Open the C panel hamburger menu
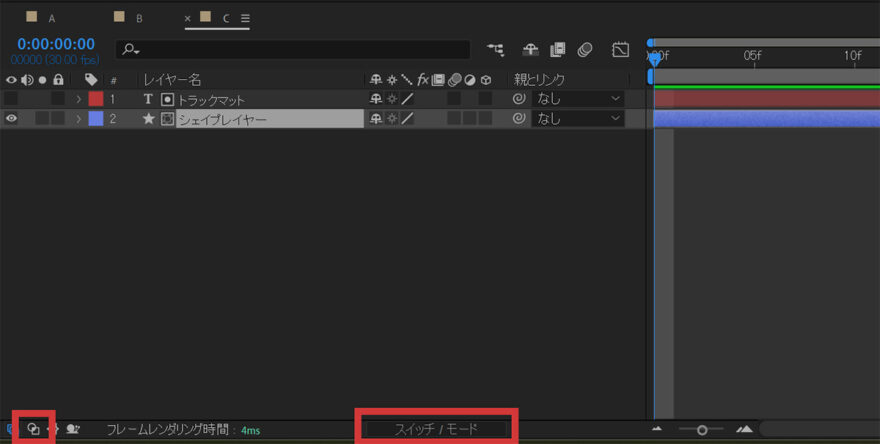This screenshot has width=880, height=444. (x=245, y=19)
